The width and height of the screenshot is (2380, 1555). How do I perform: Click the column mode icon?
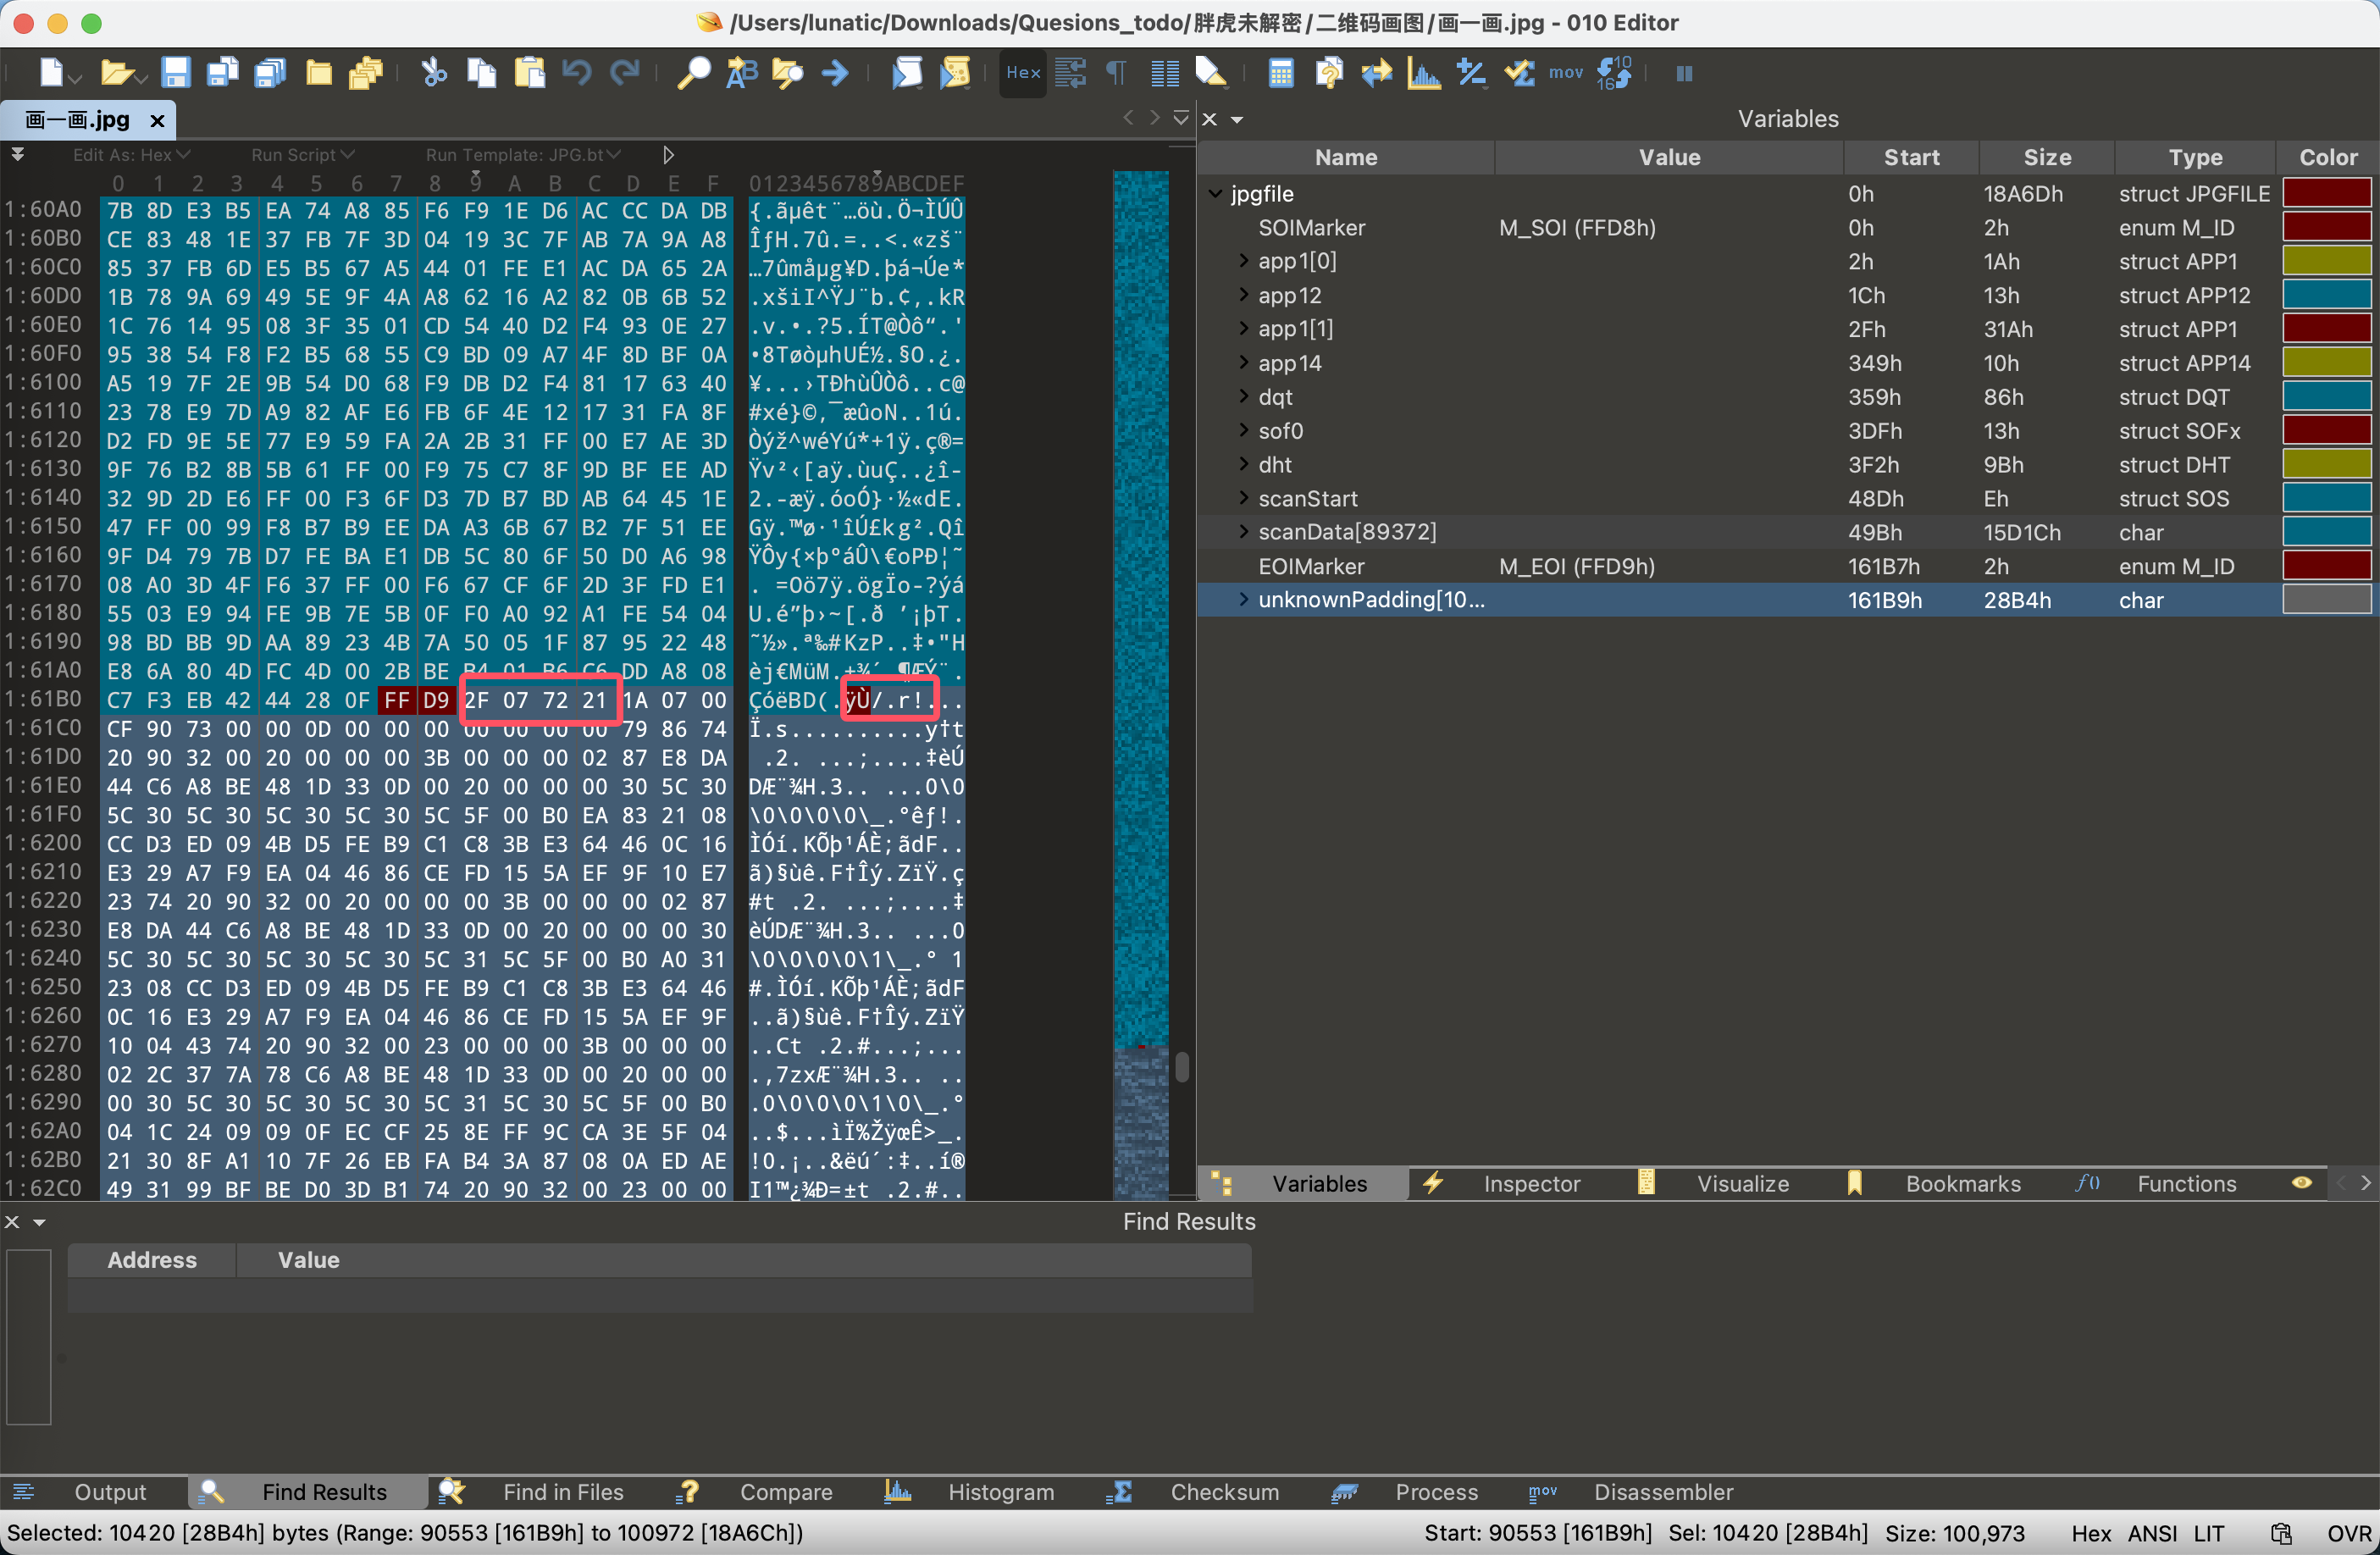1165,73
